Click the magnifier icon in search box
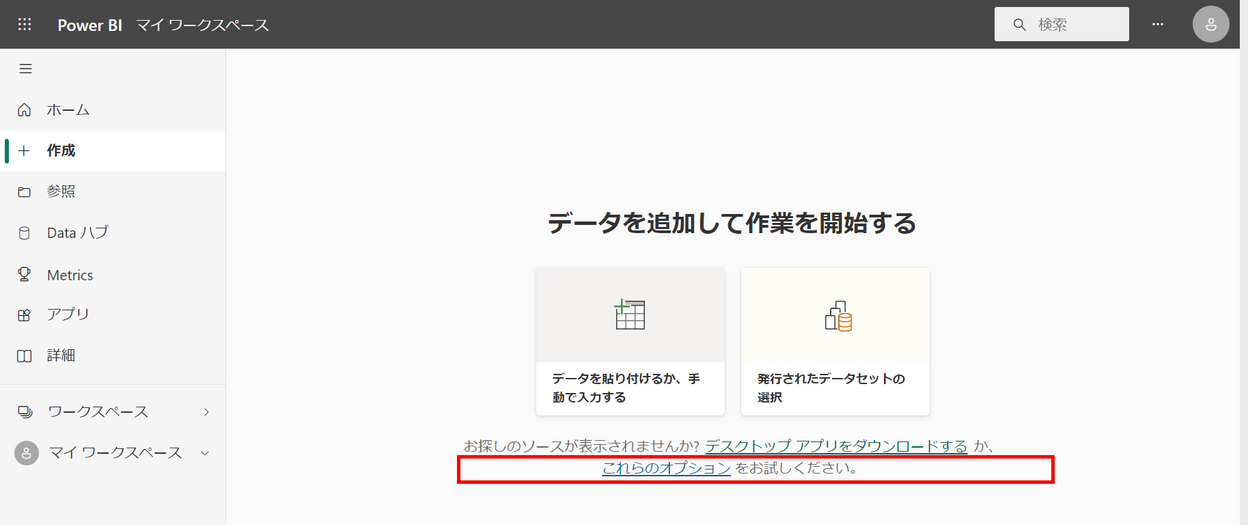This screenshot has height=525, width=1248. tap(1020, 24)
